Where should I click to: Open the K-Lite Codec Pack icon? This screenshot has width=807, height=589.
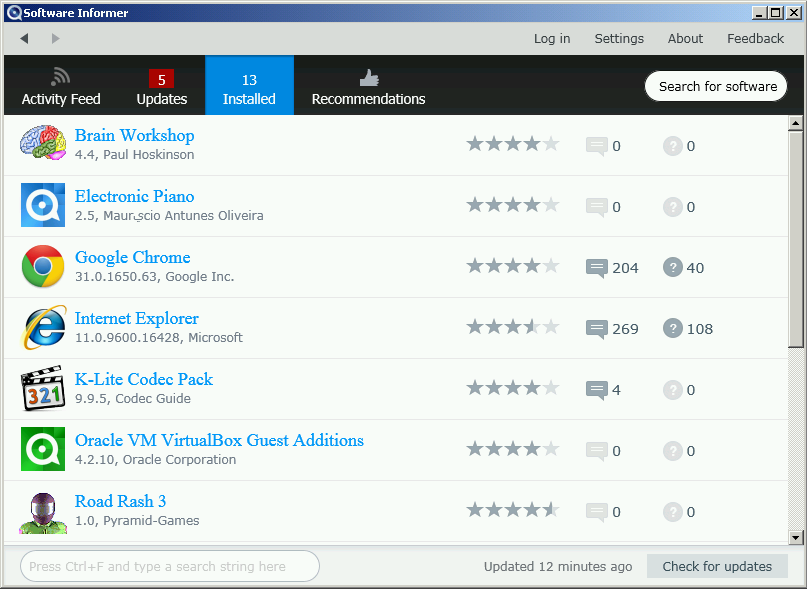43,388
